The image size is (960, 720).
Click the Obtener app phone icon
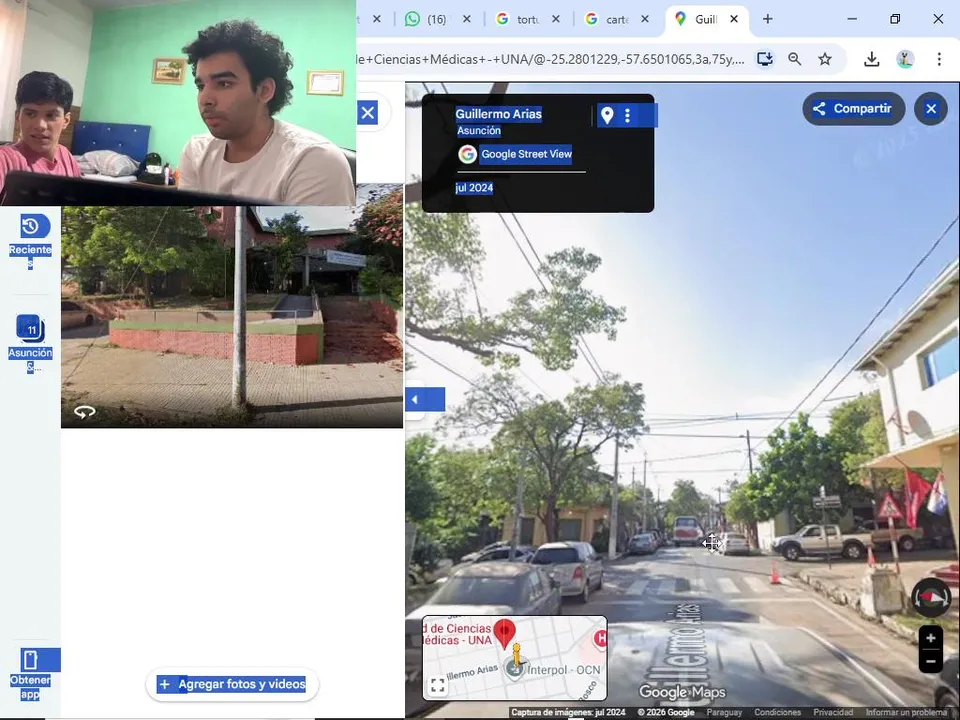tap(31, 660)
